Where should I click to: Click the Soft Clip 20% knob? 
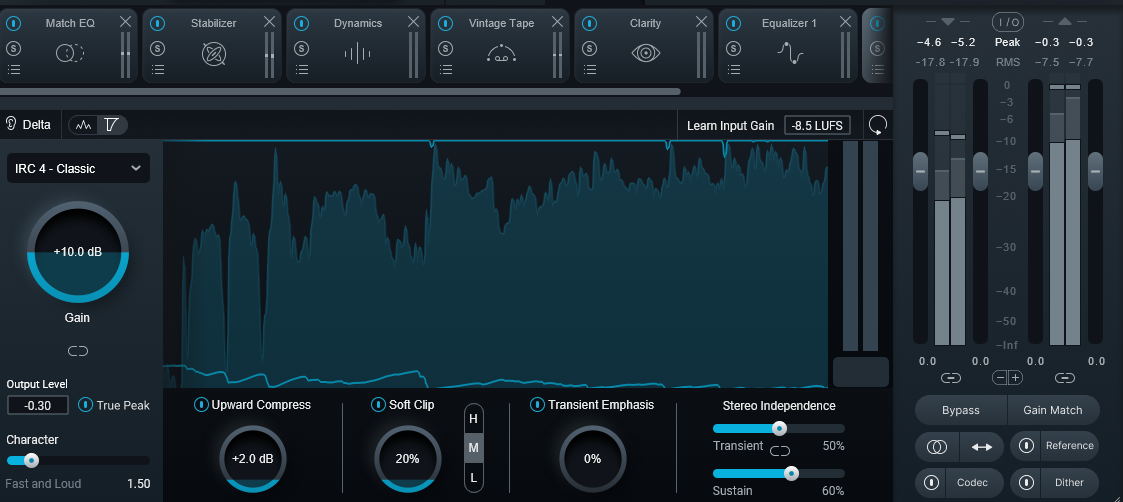pos(408,459)
